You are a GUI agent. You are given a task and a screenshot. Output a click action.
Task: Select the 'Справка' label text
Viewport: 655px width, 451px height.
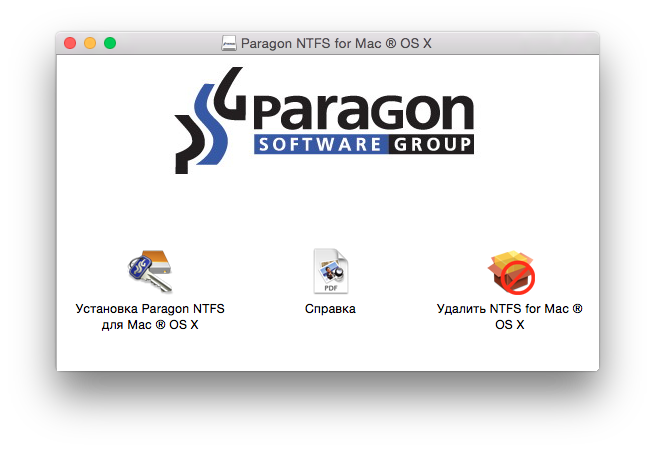330,309
